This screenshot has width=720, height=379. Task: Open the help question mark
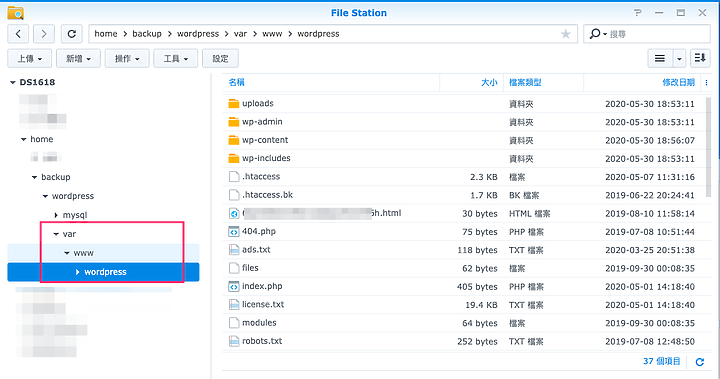coord(637,13)
